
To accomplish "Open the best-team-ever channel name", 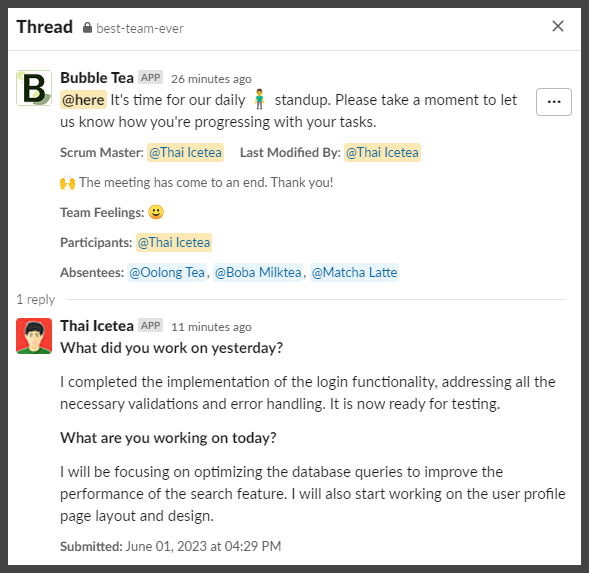I will click(140, 29).
